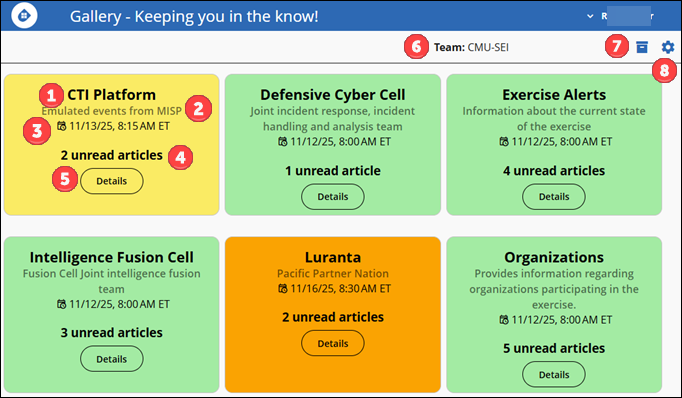
Task: Click the 'Team: CMU-SEI' label
Action: (x=471, y=47)
